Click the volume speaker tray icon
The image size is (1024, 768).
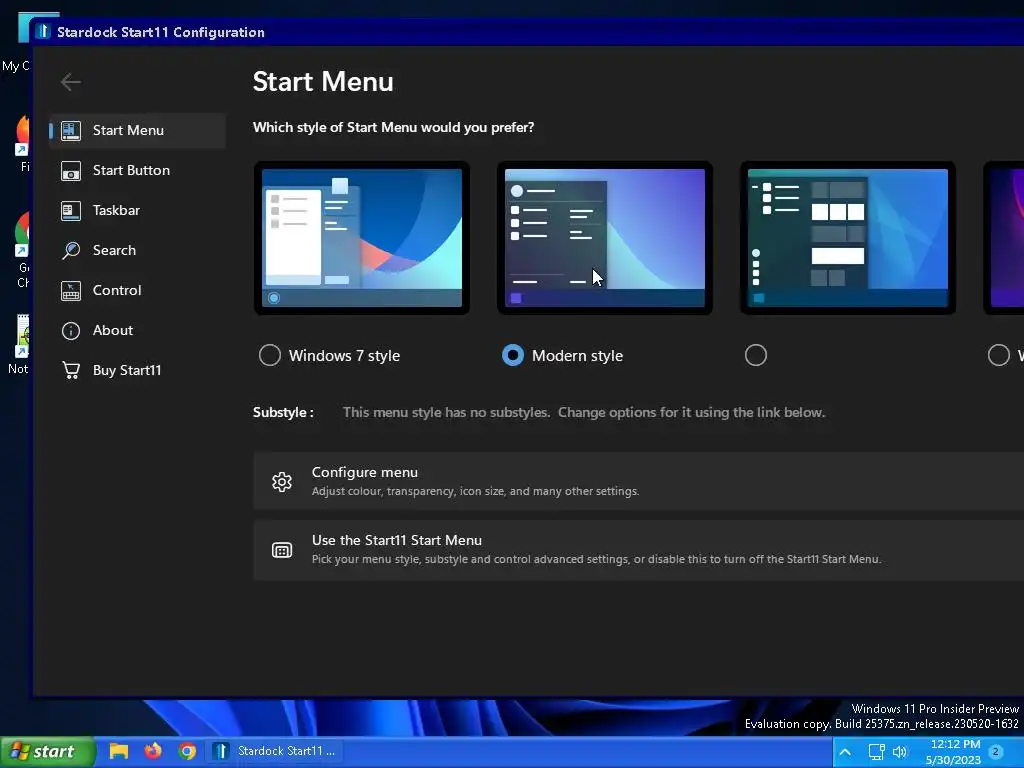click(900, 752)
